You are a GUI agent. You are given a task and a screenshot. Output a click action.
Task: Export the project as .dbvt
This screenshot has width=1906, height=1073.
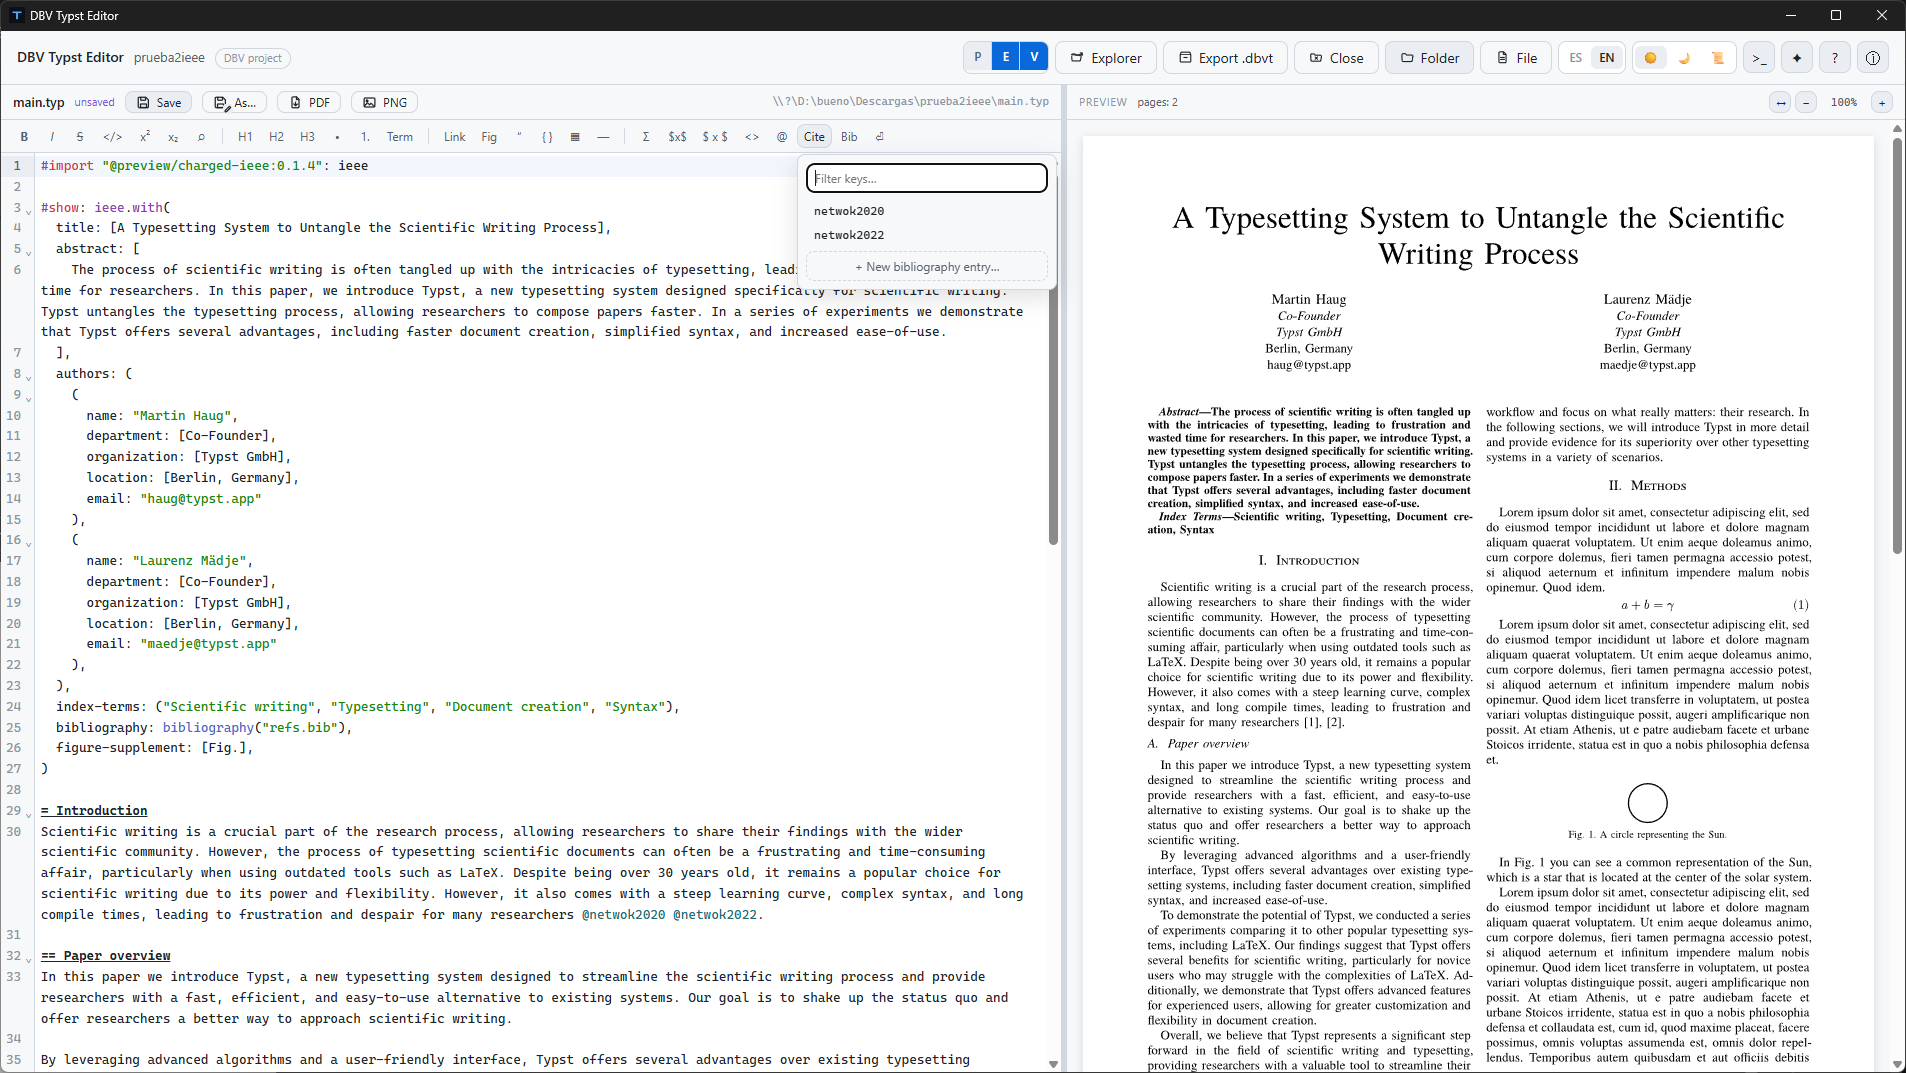[x=1226, y=58]
